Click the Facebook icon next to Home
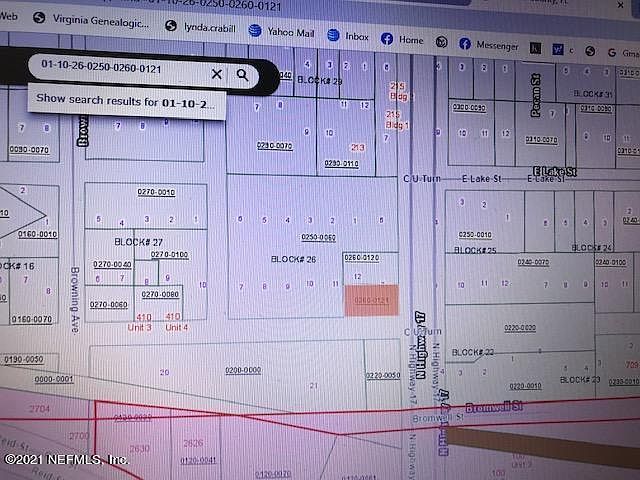The width and height of the screenshot is (640, 480). [387, 39]
